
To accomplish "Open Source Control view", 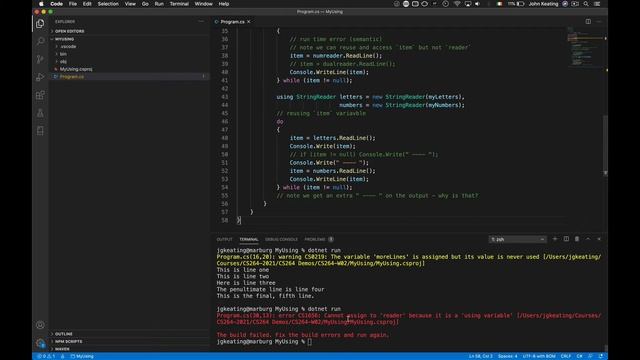I will [x=40, y=59].
